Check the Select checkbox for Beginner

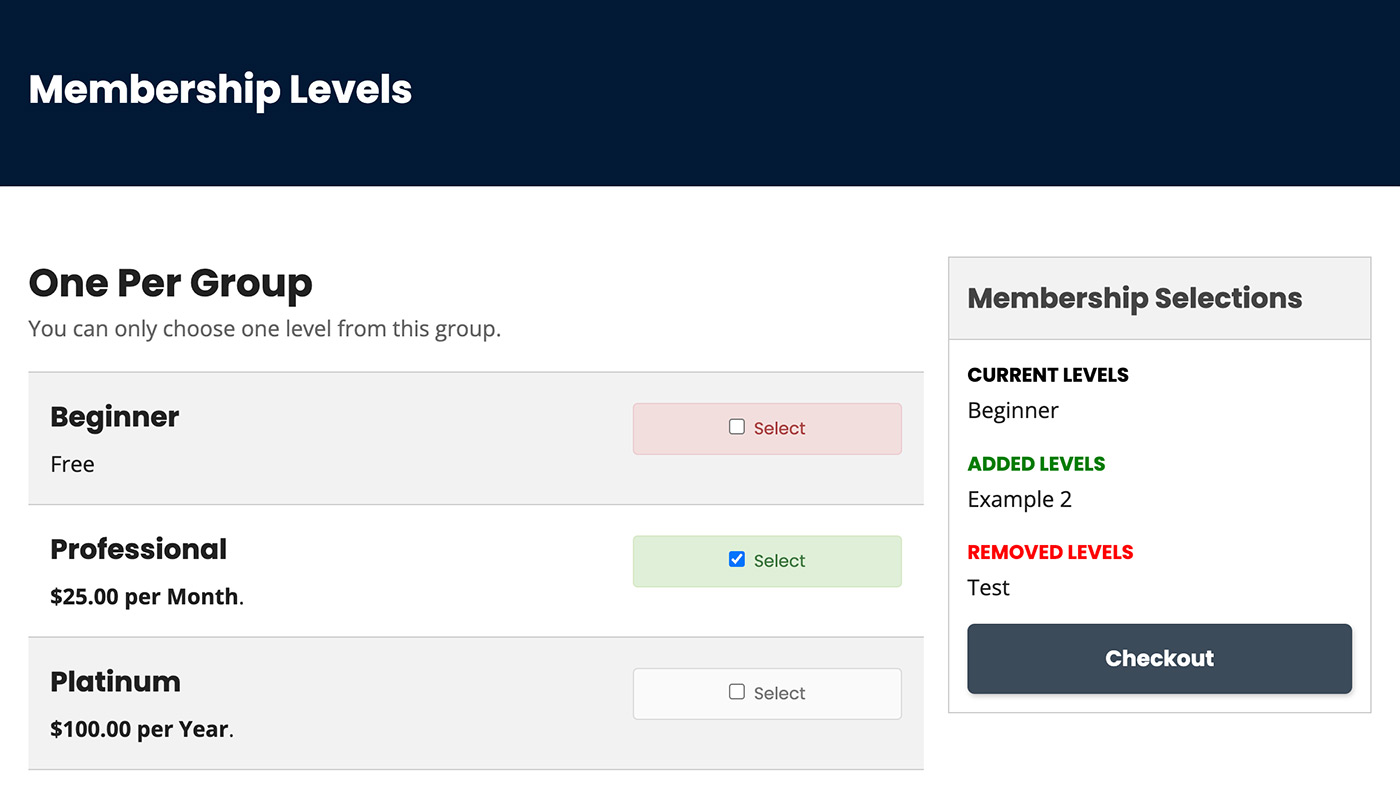pyautogui.click(x=737, y=426)
